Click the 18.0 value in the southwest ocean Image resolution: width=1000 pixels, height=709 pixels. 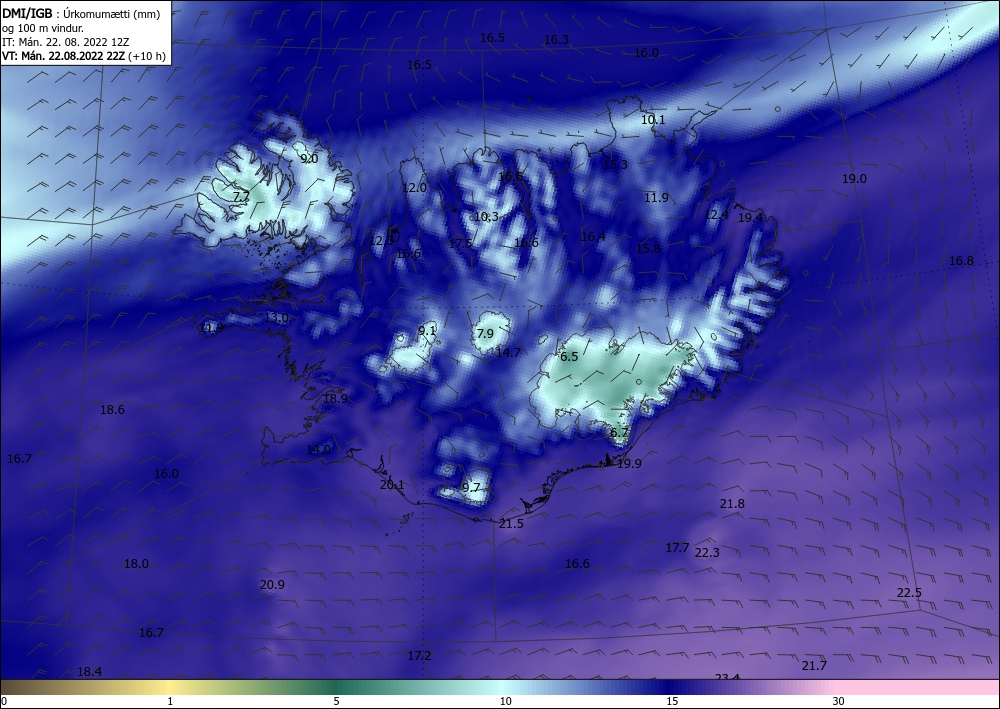[x=136, y=564]
